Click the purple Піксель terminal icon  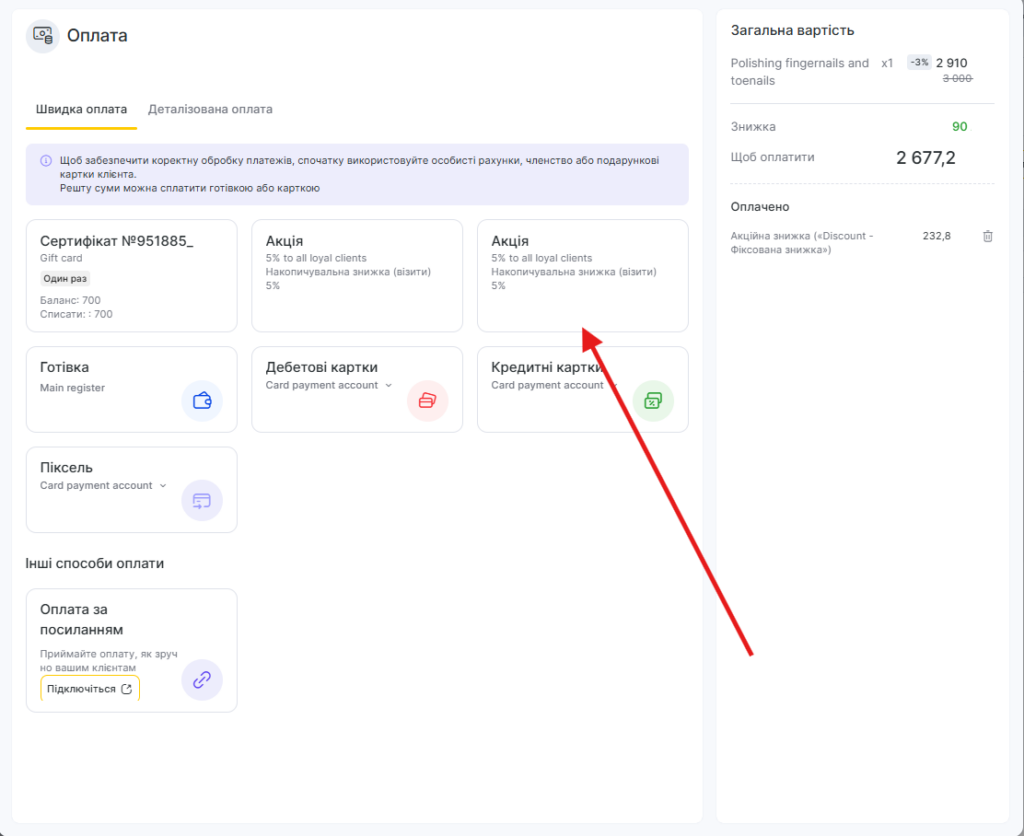tap(202, 500)
